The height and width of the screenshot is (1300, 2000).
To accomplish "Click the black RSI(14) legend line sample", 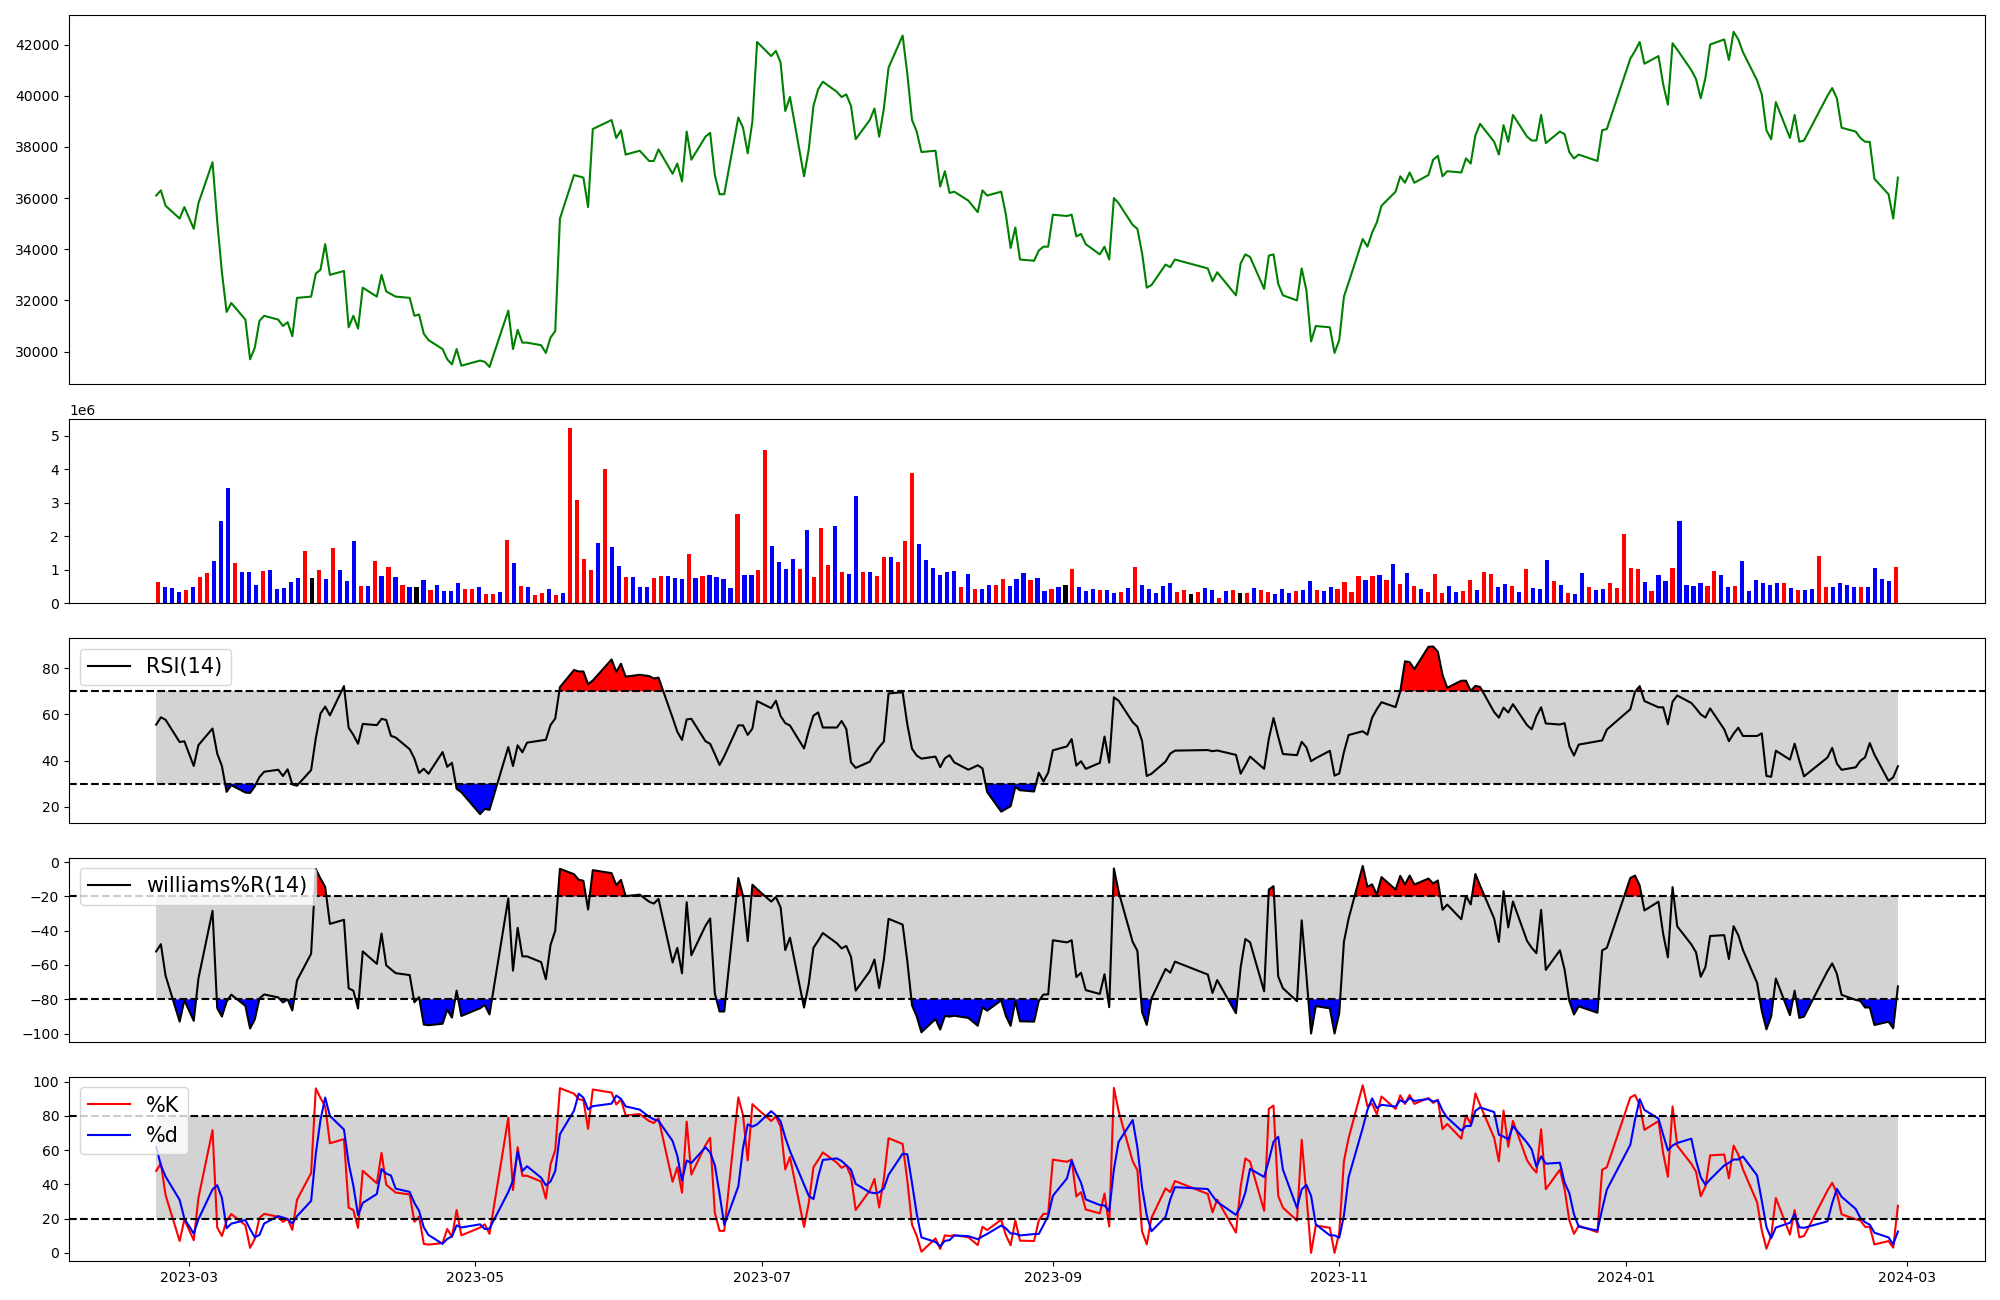I will pyautogui.click(x=110, y=666).
